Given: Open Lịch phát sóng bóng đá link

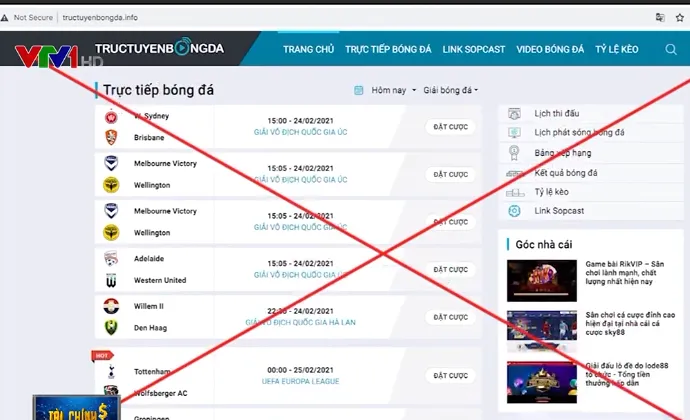Looking at the screenshot, I should pyautogui.click(x=579, y=133).
